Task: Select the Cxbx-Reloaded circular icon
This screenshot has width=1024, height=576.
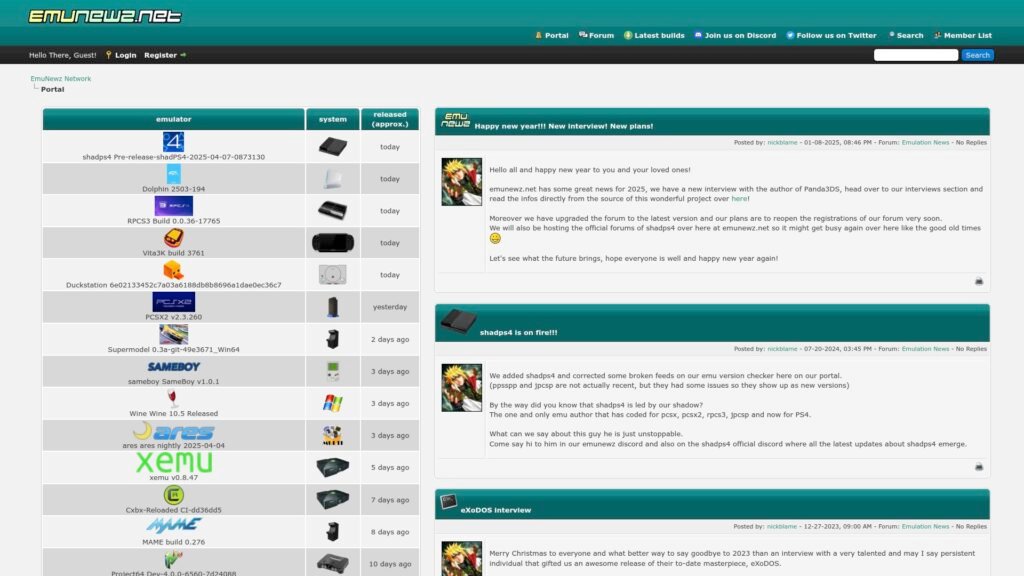Action: click(173, 495)
